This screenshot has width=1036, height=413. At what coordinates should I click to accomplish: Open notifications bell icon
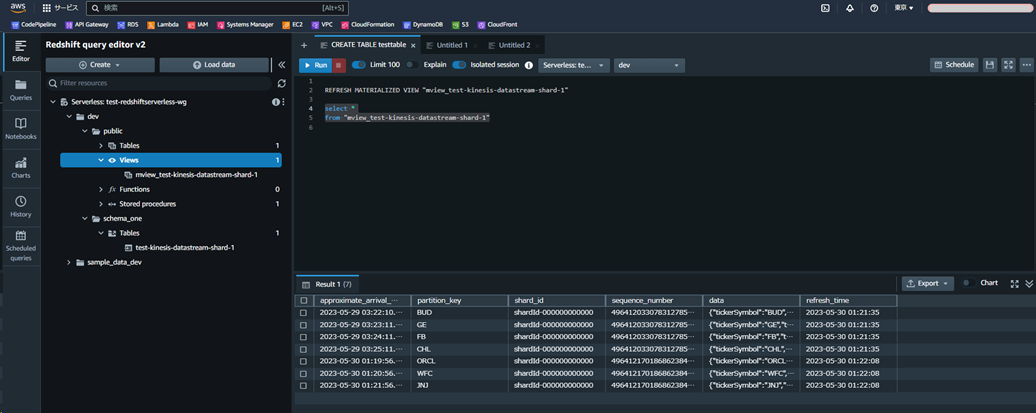tap(850, 8)
